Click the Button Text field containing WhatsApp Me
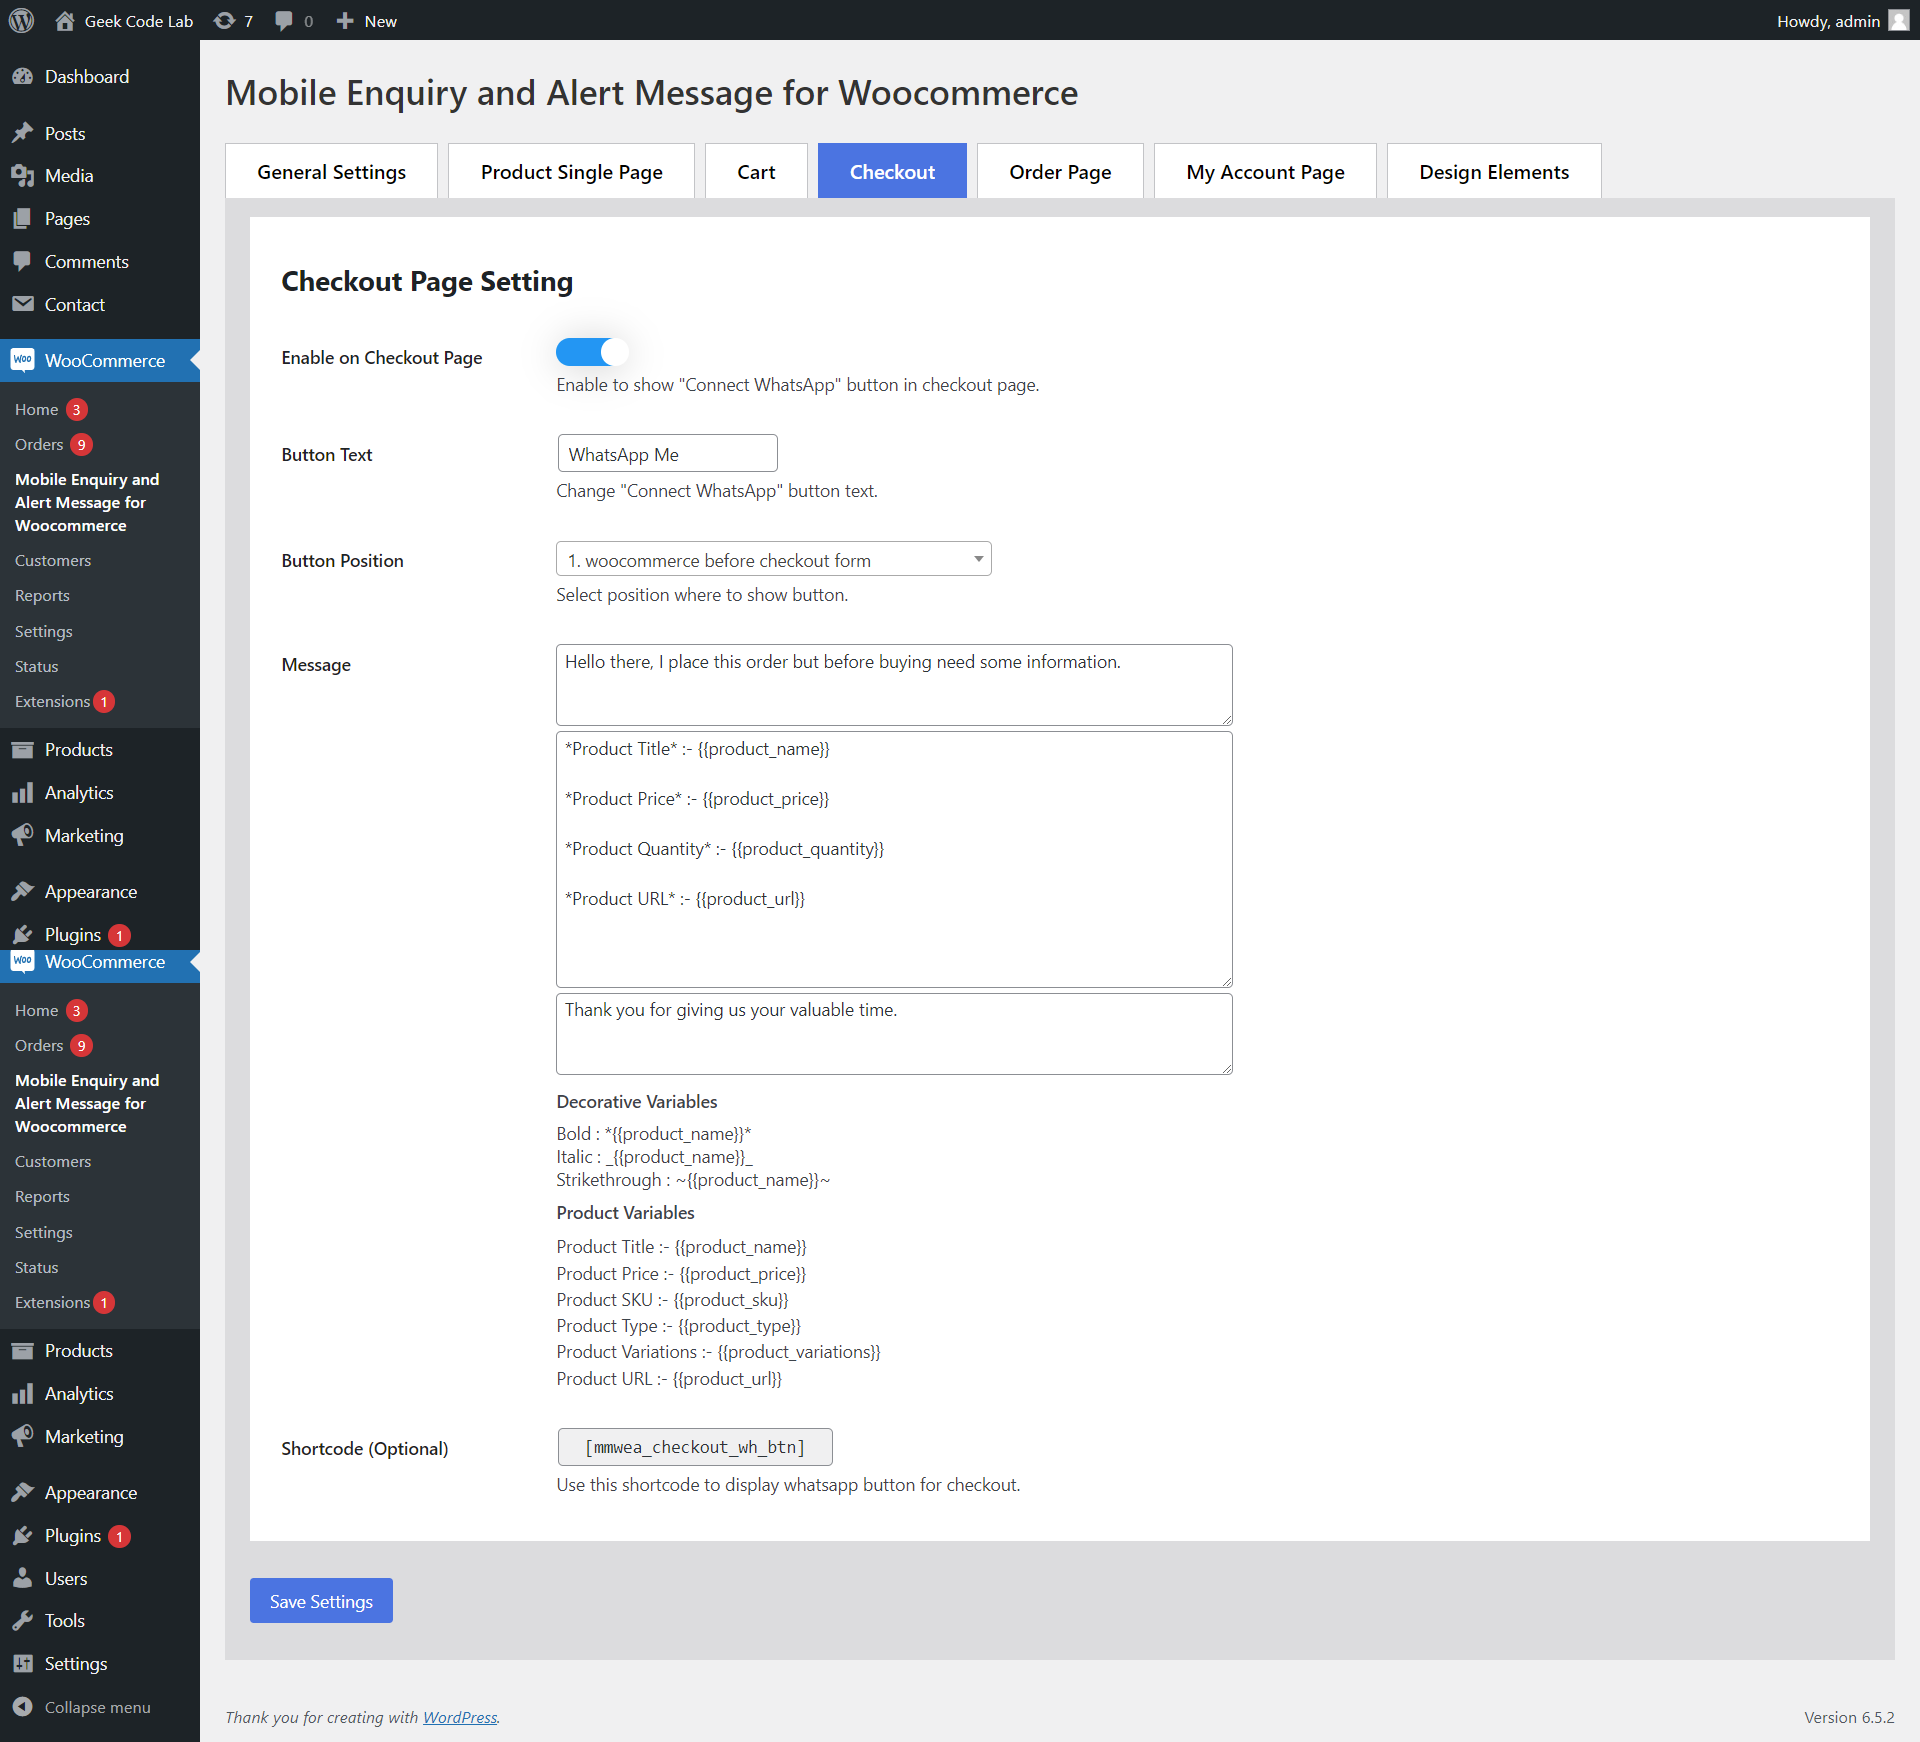 tap(667, 454)
